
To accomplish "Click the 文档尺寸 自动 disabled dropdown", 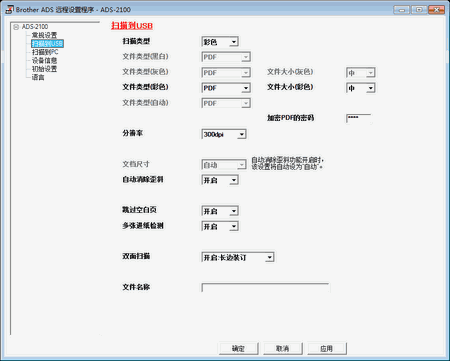I will (x=224, y=165).
